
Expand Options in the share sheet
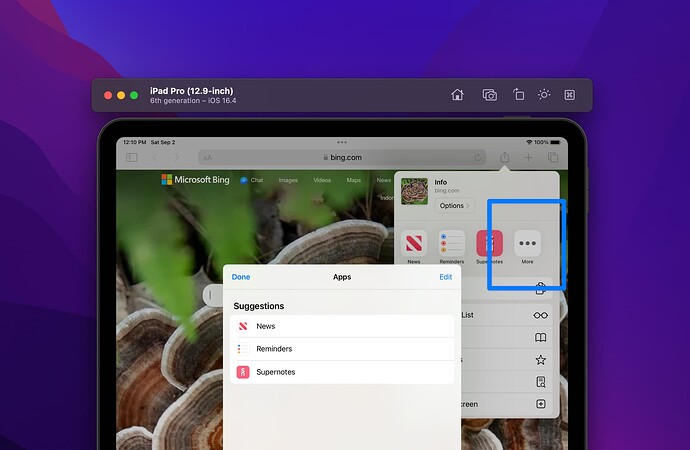454,205
